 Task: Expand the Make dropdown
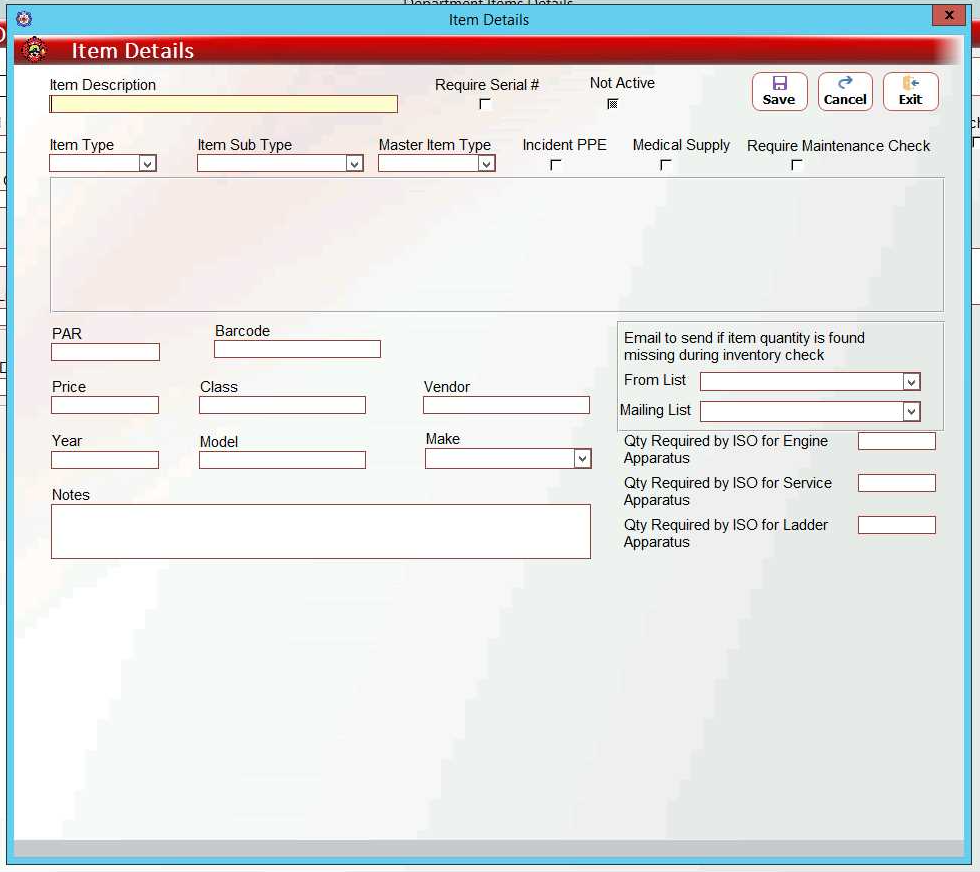pos(582,458)
